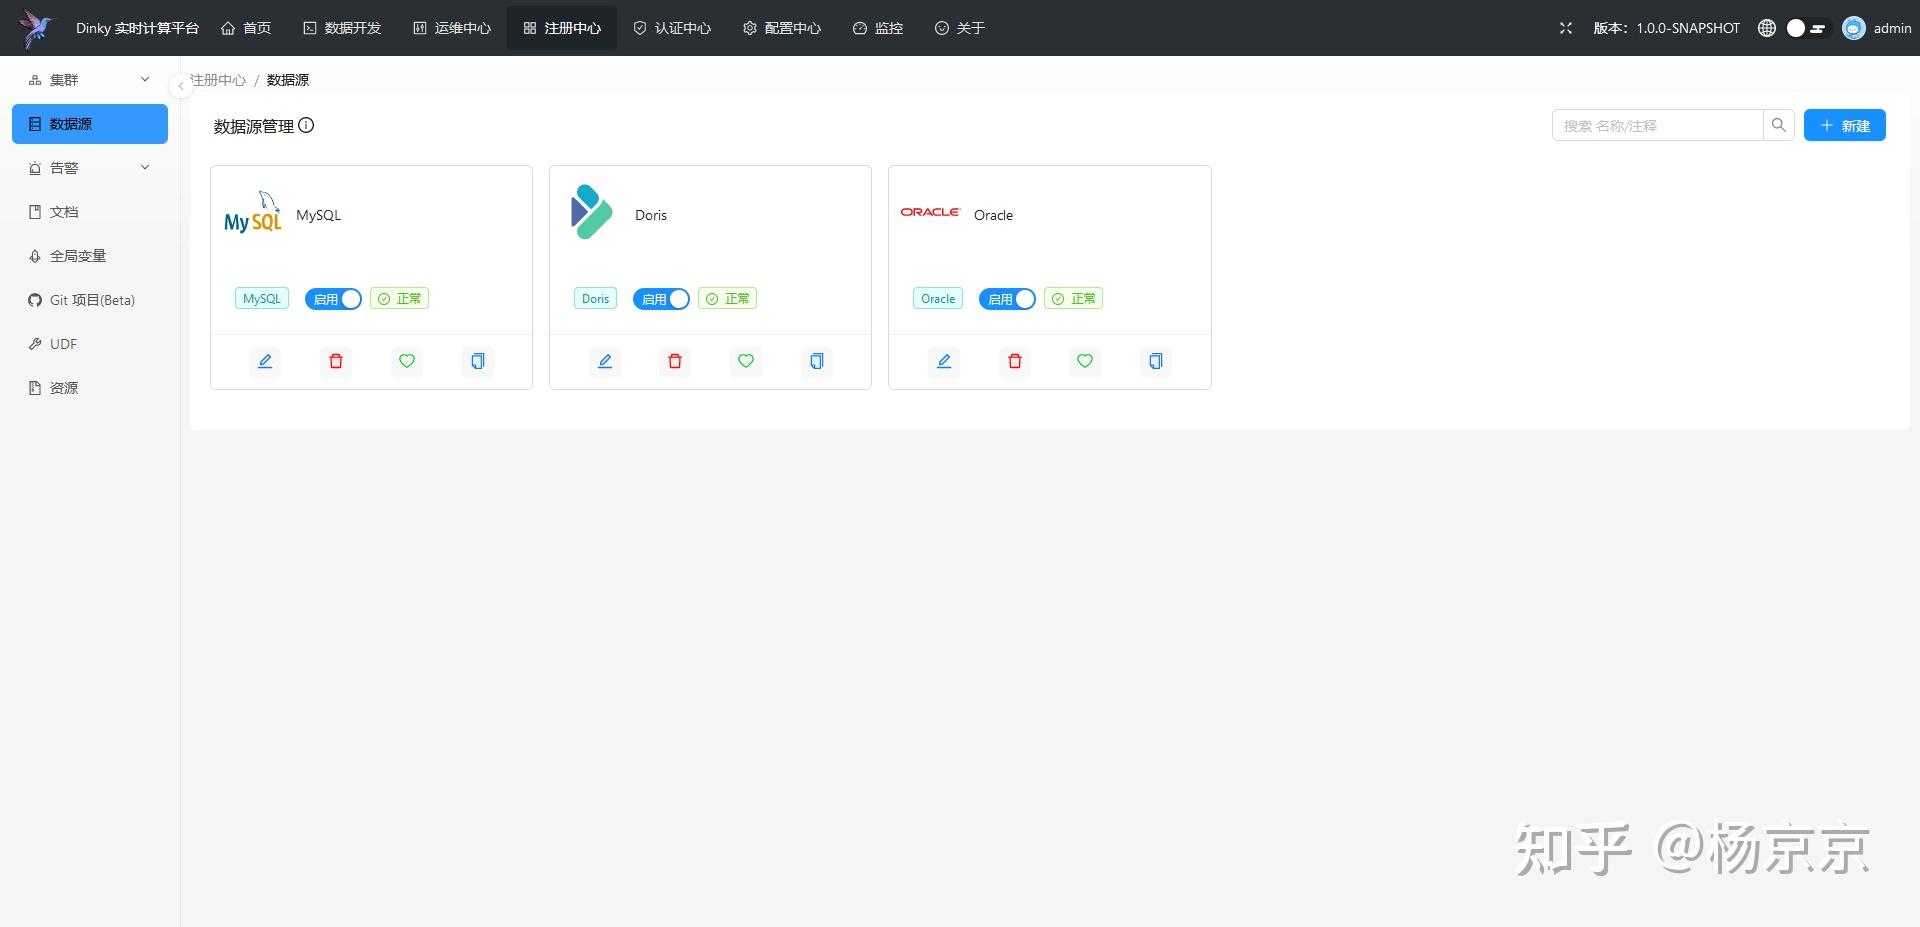Image resolution: width=1920 pixels, height=927 pixels.
Task: Open the 全局变量 sidebar section
Action: (x=78, y=255)
